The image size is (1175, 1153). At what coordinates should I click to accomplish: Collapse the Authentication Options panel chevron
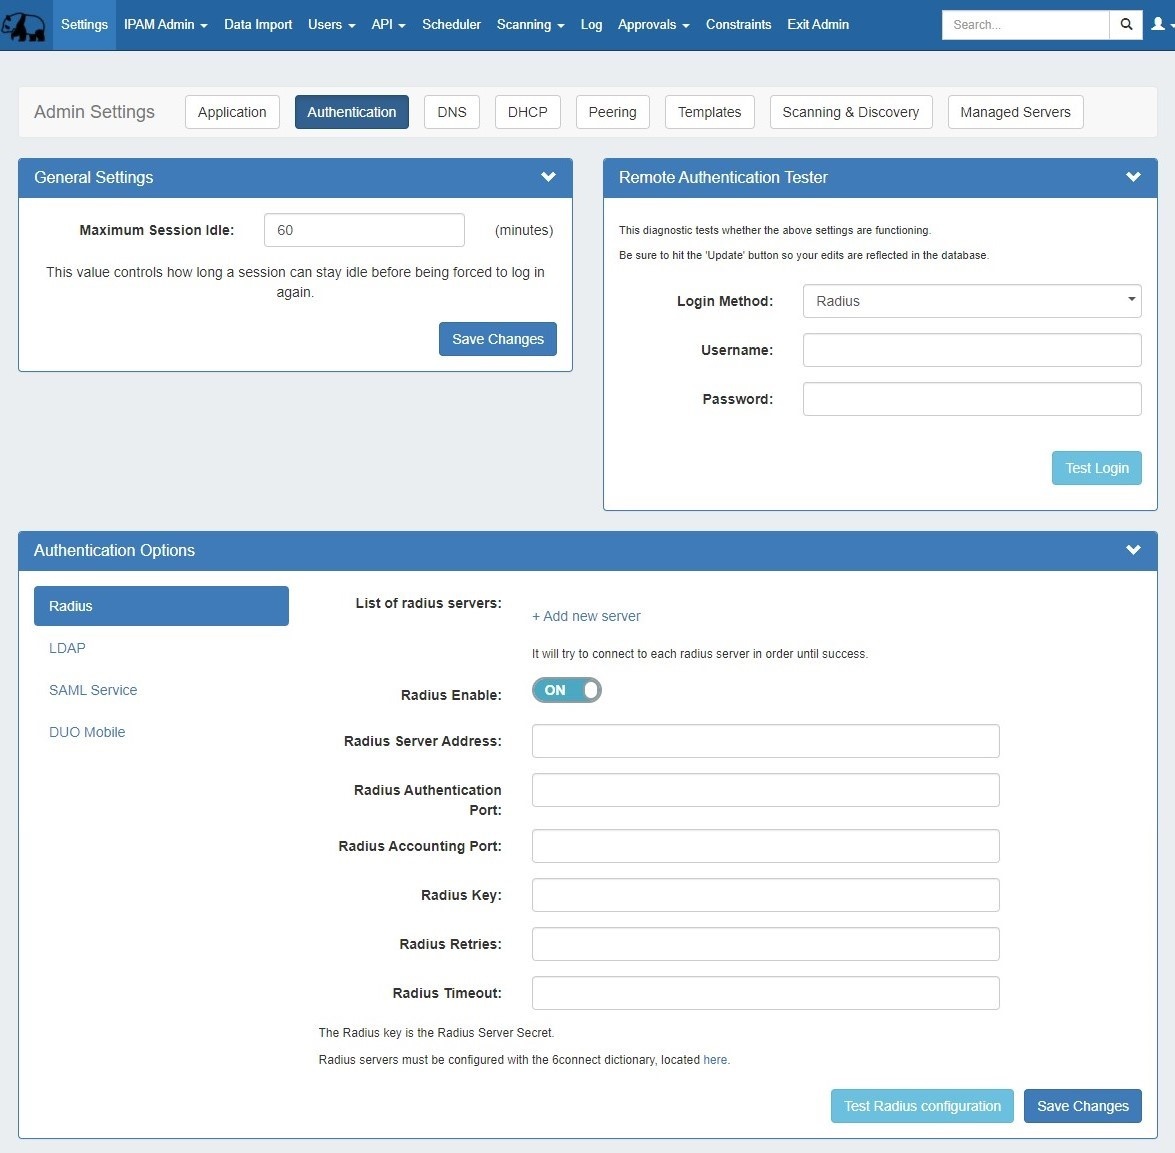click(x=1133, y=550)
